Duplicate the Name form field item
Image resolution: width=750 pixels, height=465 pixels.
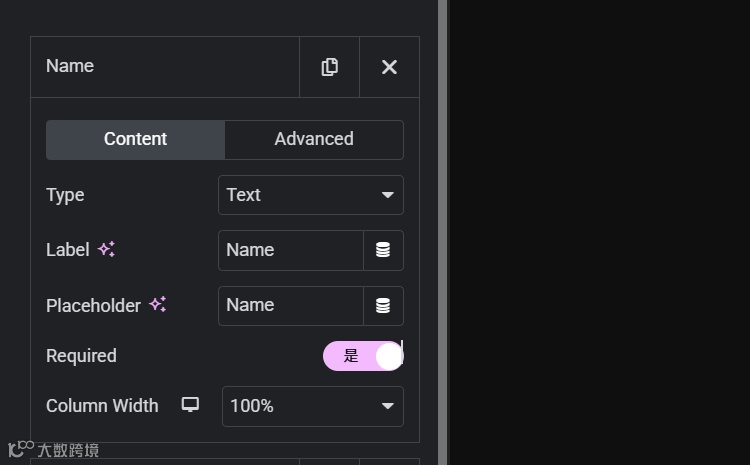pos(329,67)
